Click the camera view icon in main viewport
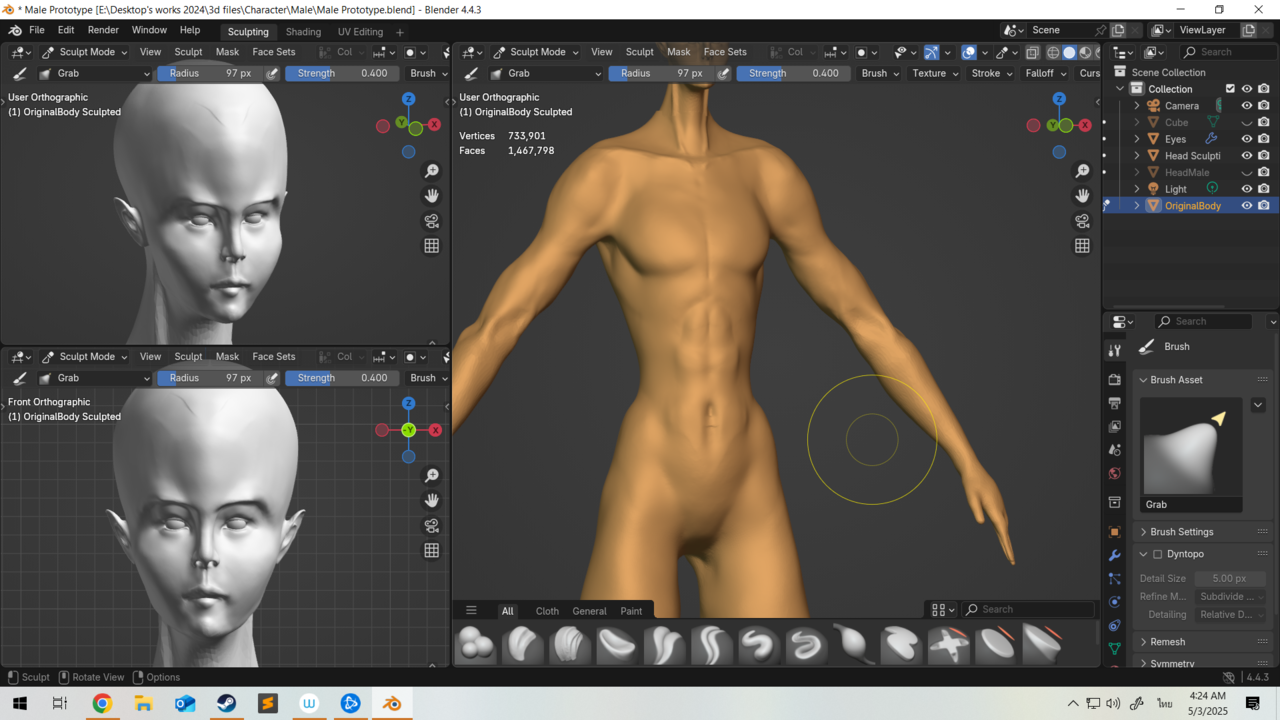Viewport: 1280px width, 720px height. tap(1082, 221)
